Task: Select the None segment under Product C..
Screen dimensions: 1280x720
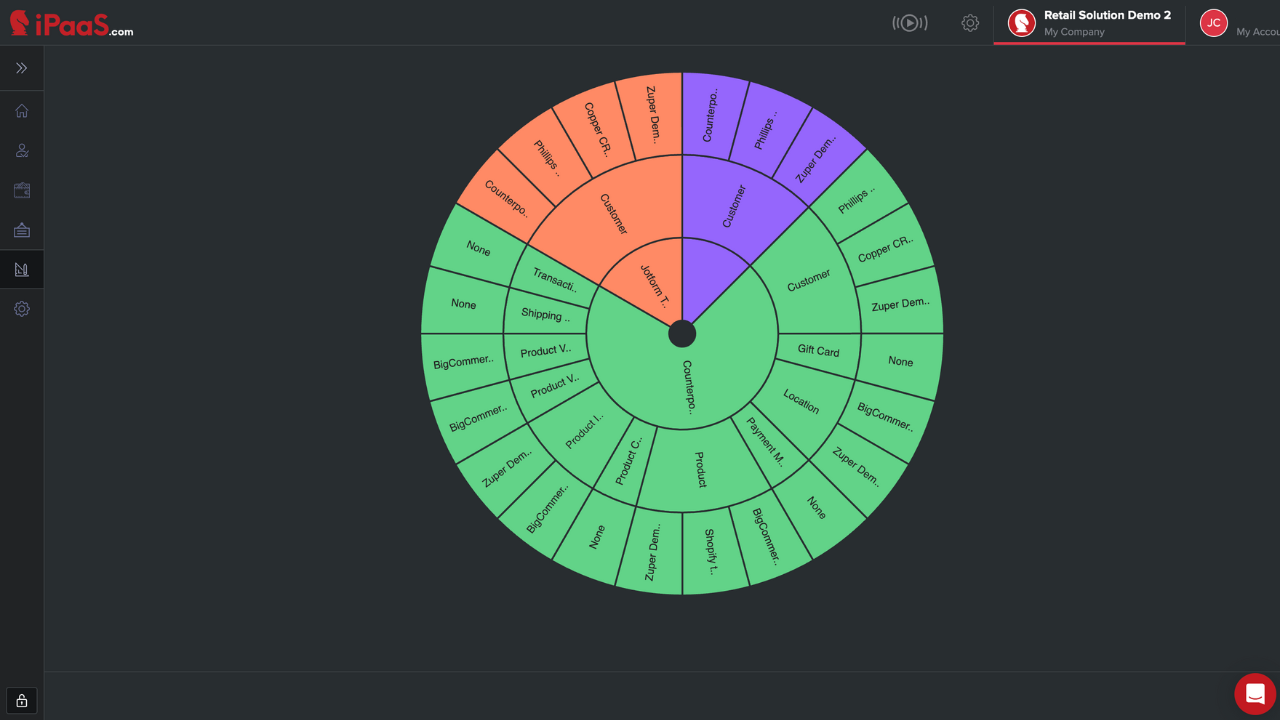Action: [x=597, y=536]
